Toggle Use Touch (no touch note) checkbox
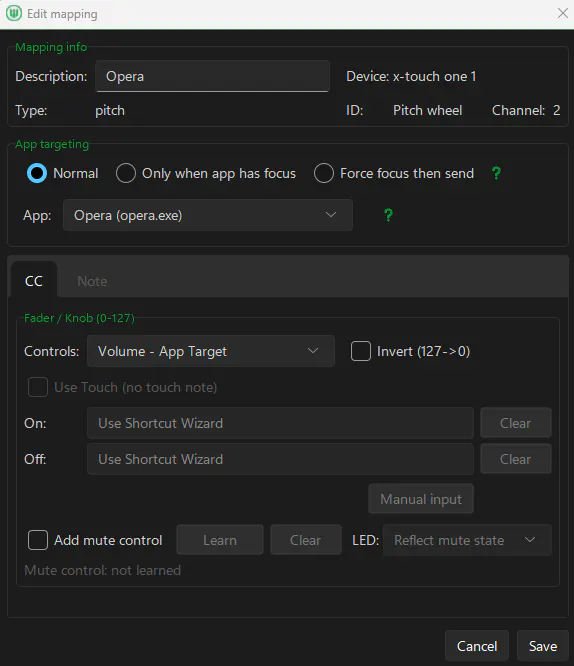 pos(38,387)
